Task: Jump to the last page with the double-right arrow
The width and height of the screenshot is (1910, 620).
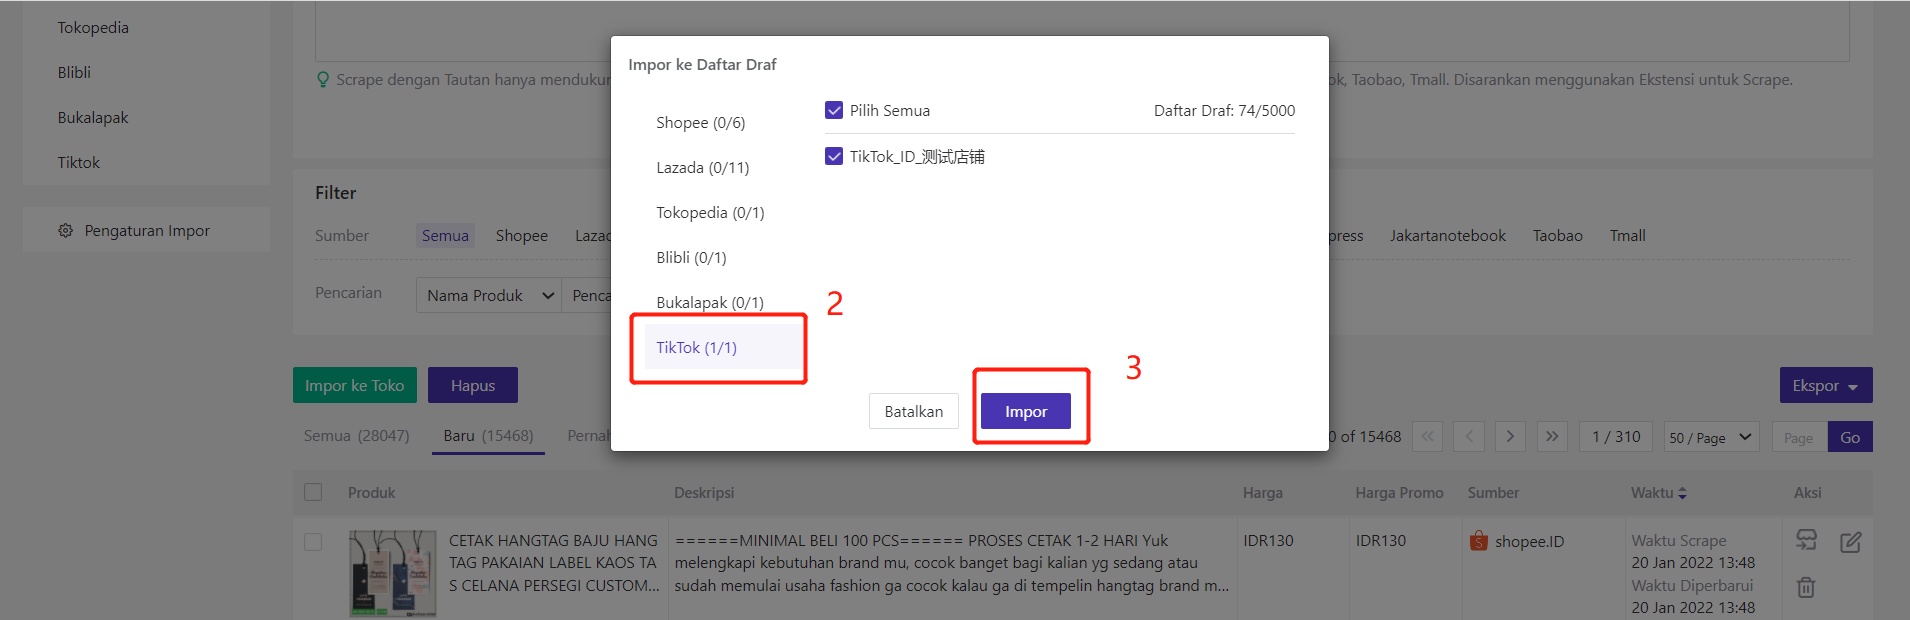Action: pos(1552,437)
